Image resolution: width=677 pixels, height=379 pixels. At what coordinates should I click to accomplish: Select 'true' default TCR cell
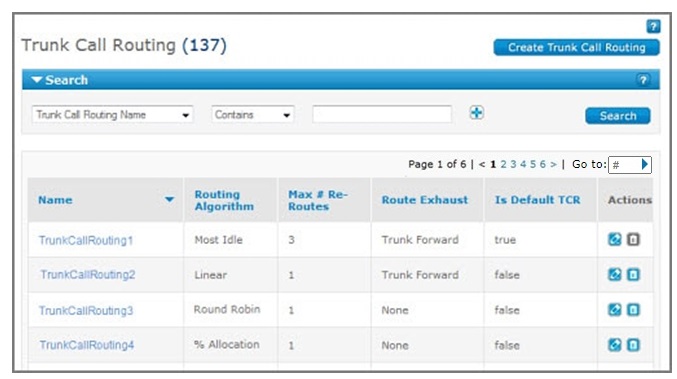pos(505,240)
